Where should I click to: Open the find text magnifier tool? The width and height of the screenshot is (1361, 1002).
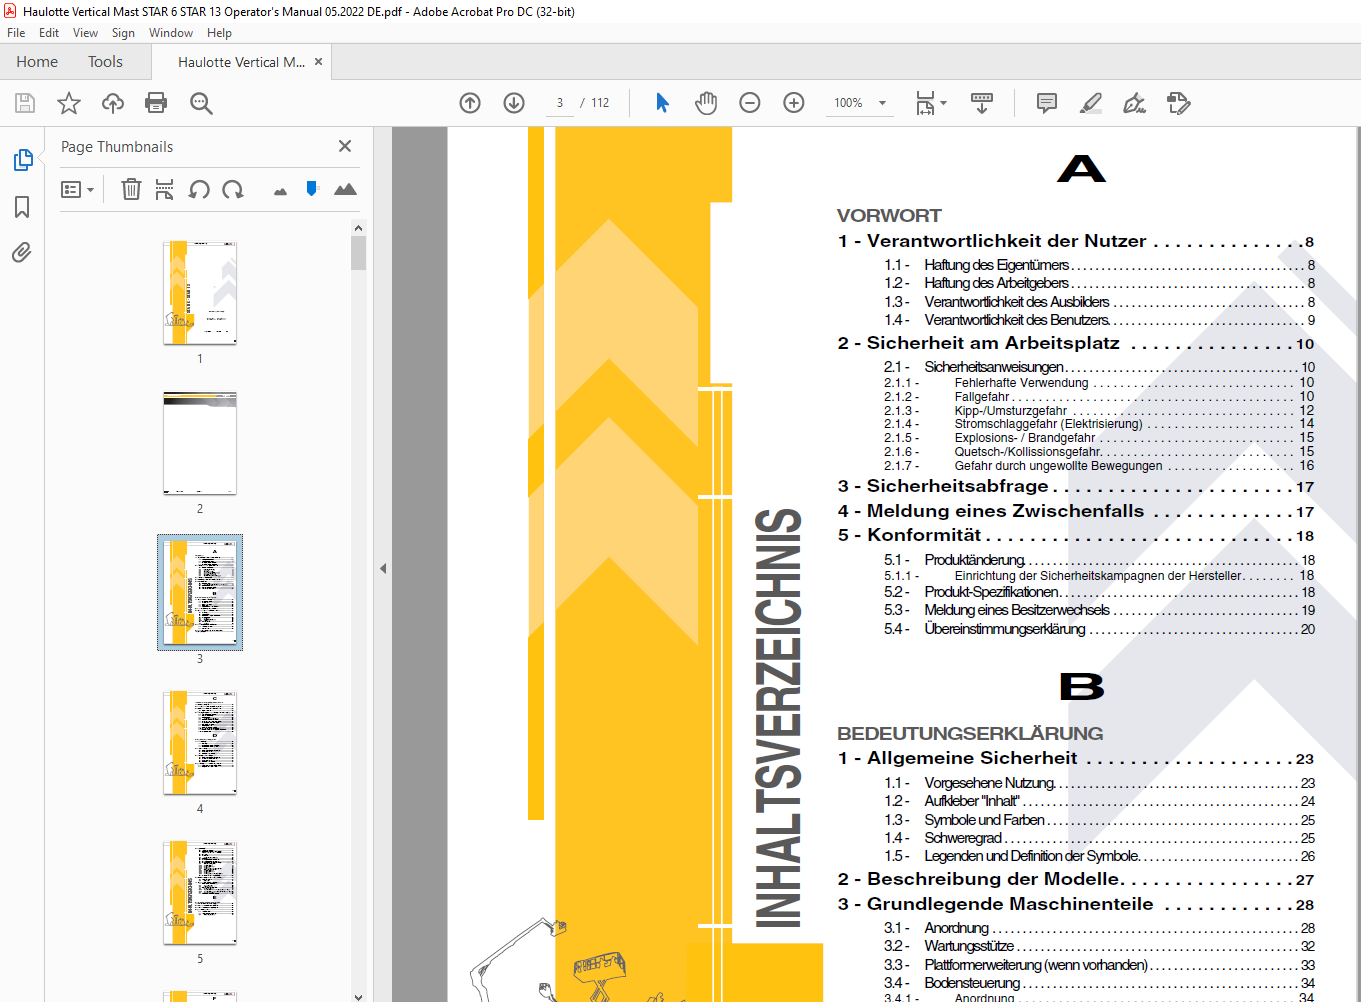[x=201, y=103]
